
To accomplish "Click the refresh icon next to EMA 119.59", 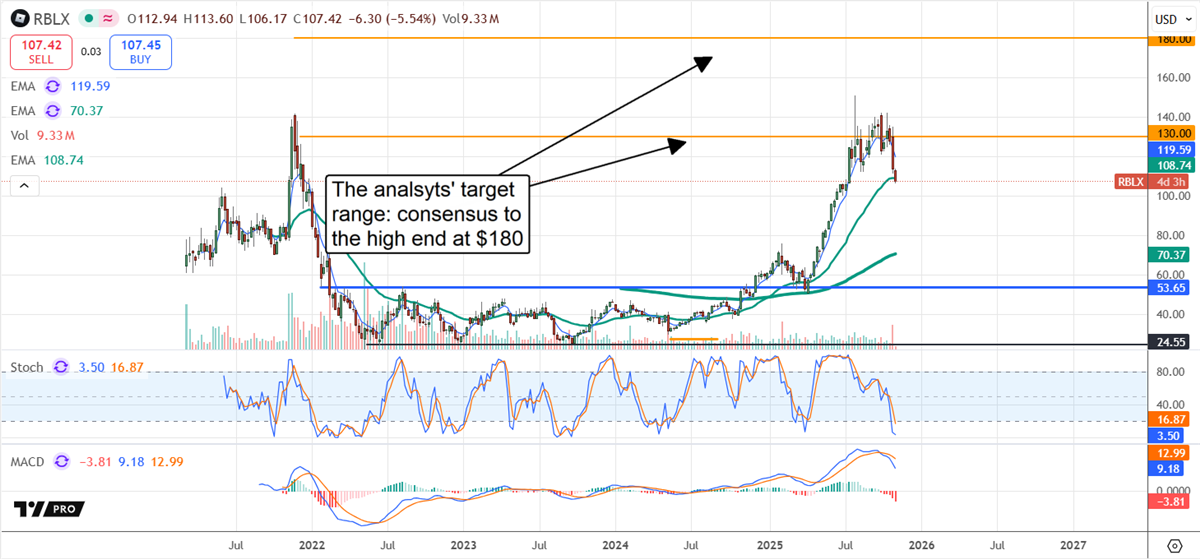I will pyautogui.click(x=52, y=86).
